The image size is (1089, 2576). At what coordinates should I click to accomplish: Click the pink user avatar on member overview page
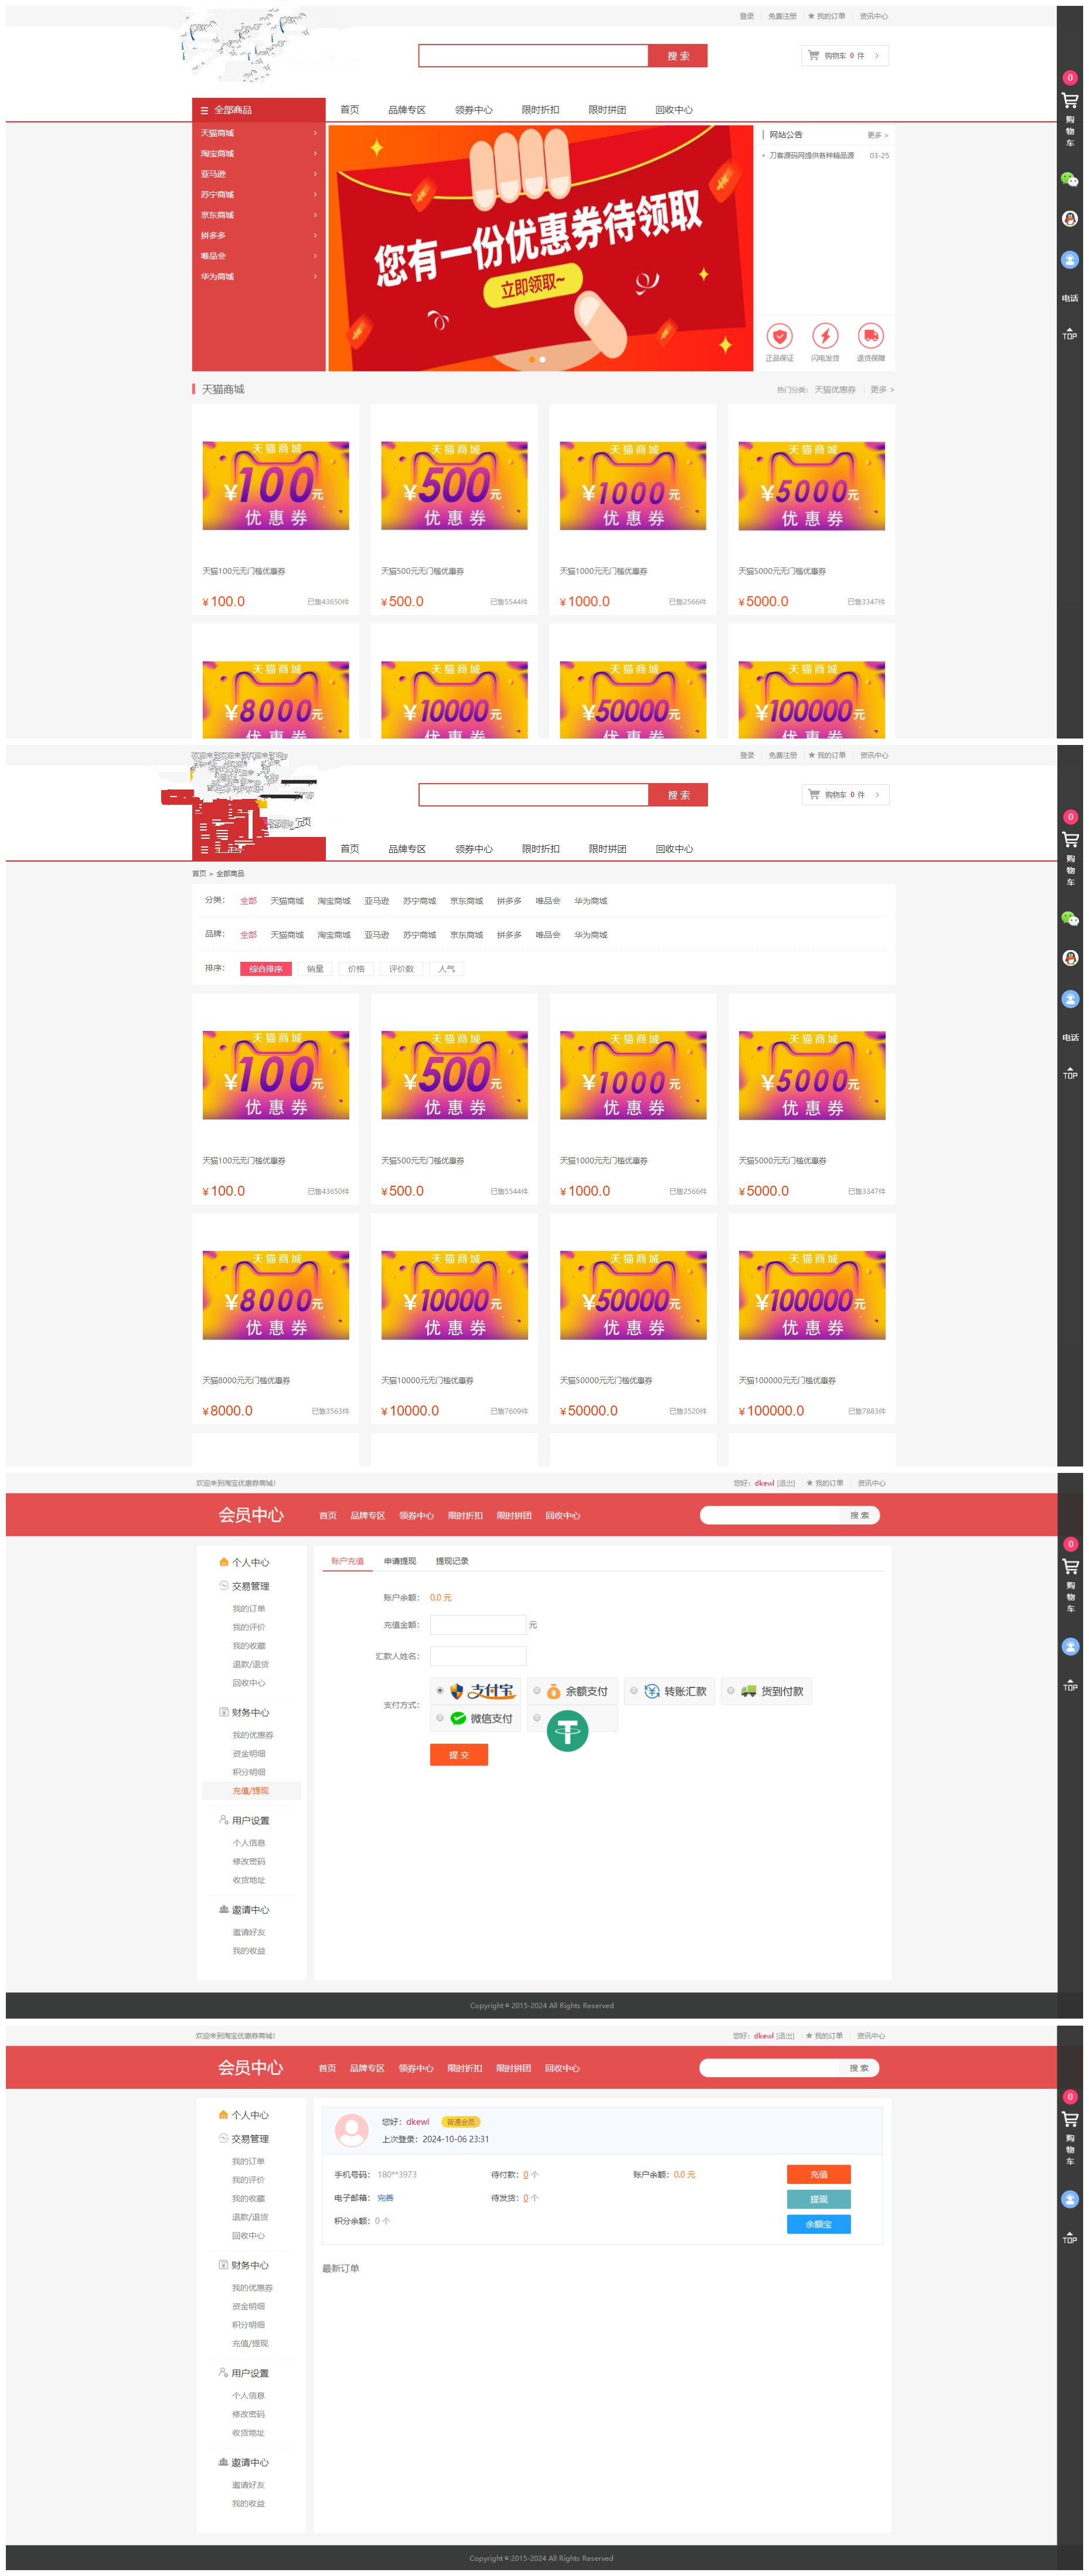(x=351, y=2130)
